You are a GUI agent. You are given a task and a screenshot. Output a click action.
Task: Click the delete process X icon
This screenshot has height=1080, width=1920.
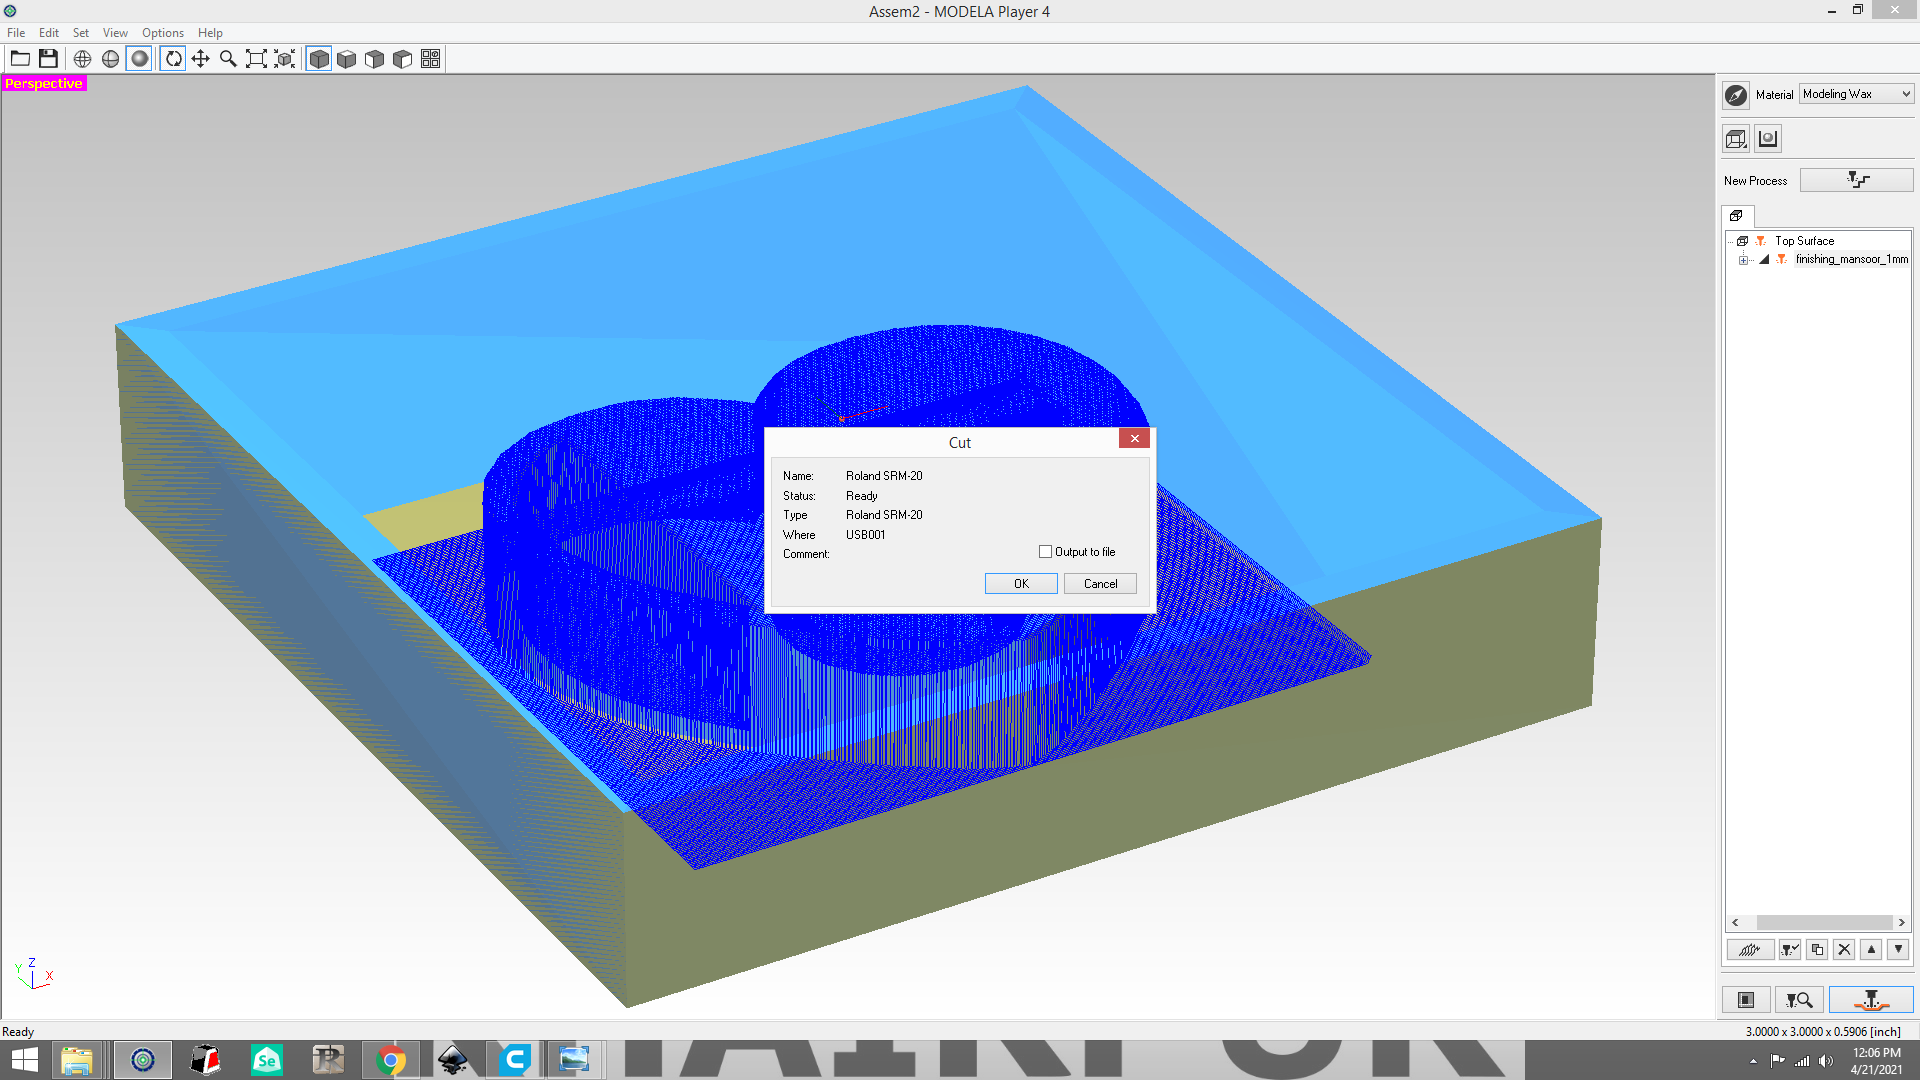pyautogui.click(x=1845, y=950)
